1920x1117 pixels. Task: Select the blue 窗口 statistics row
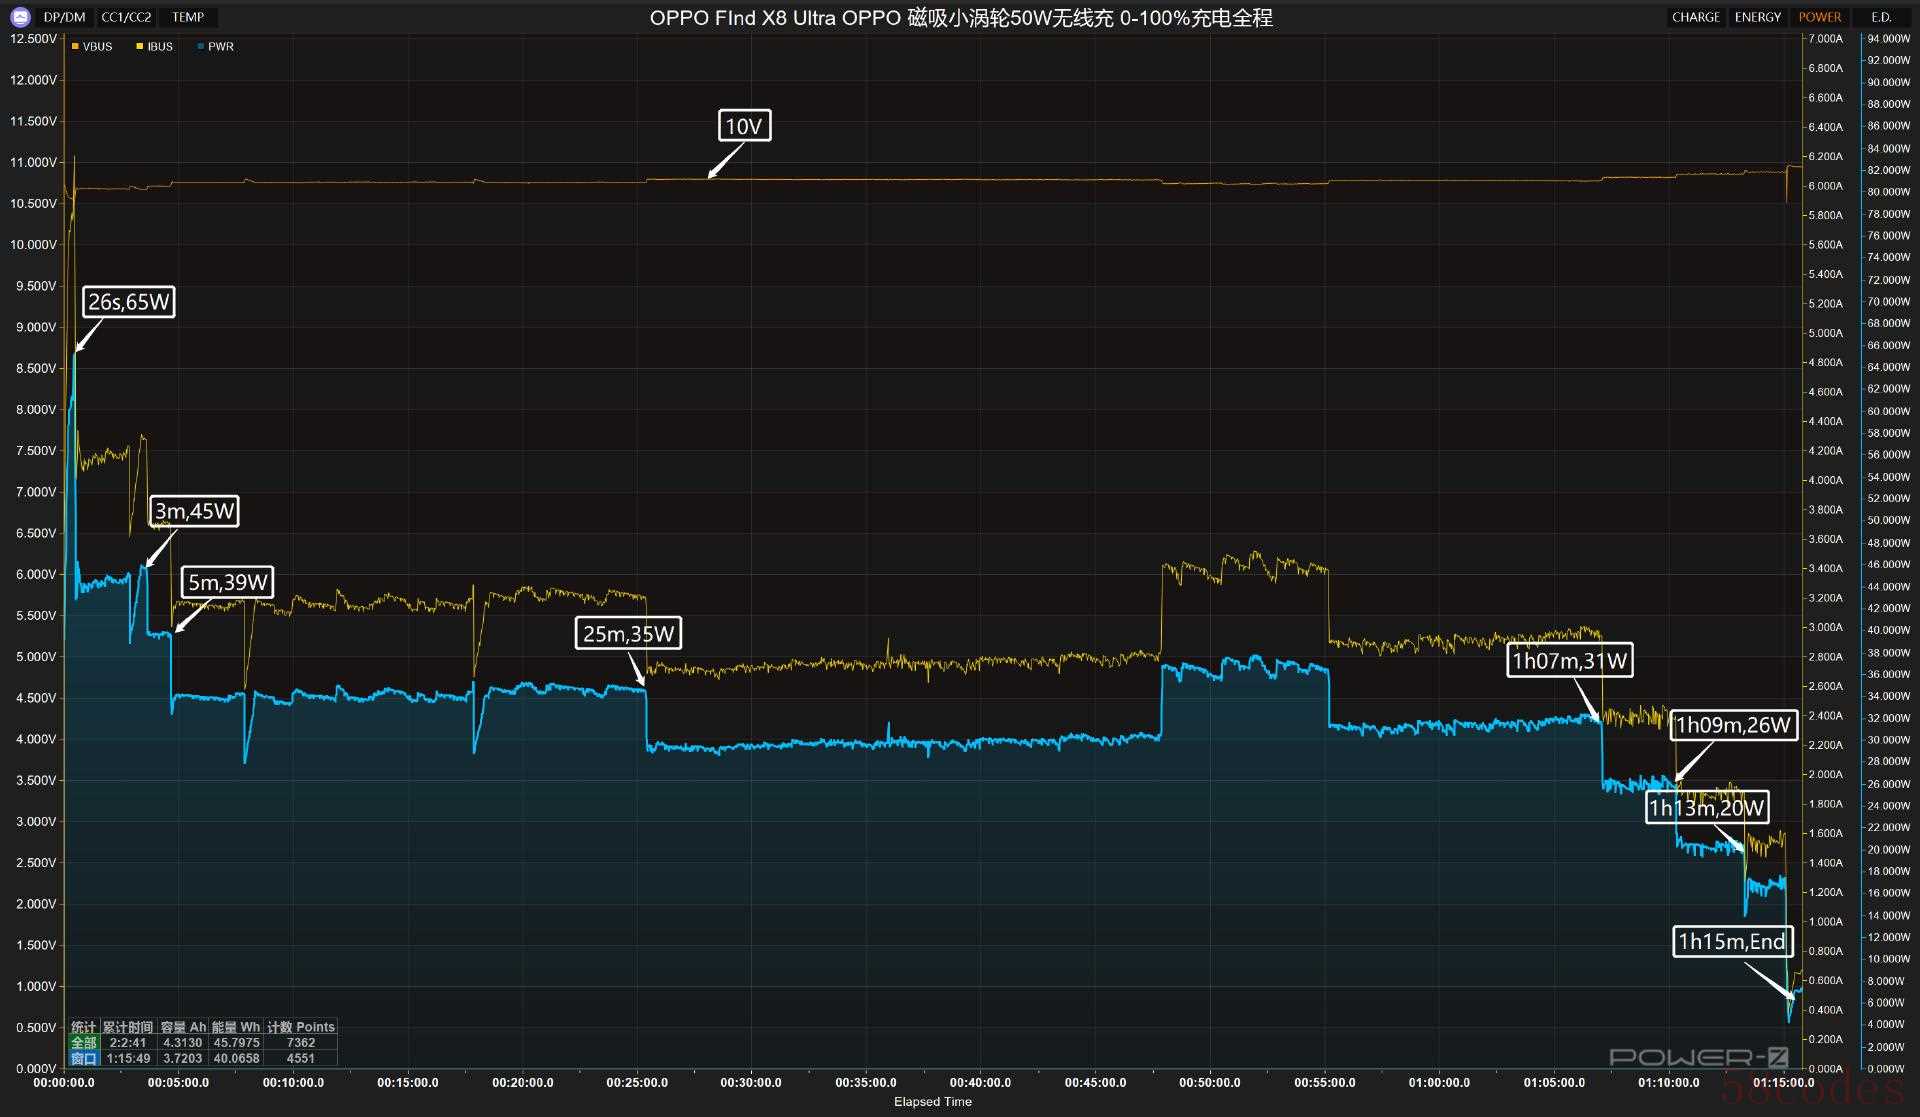pos(83,1058)
